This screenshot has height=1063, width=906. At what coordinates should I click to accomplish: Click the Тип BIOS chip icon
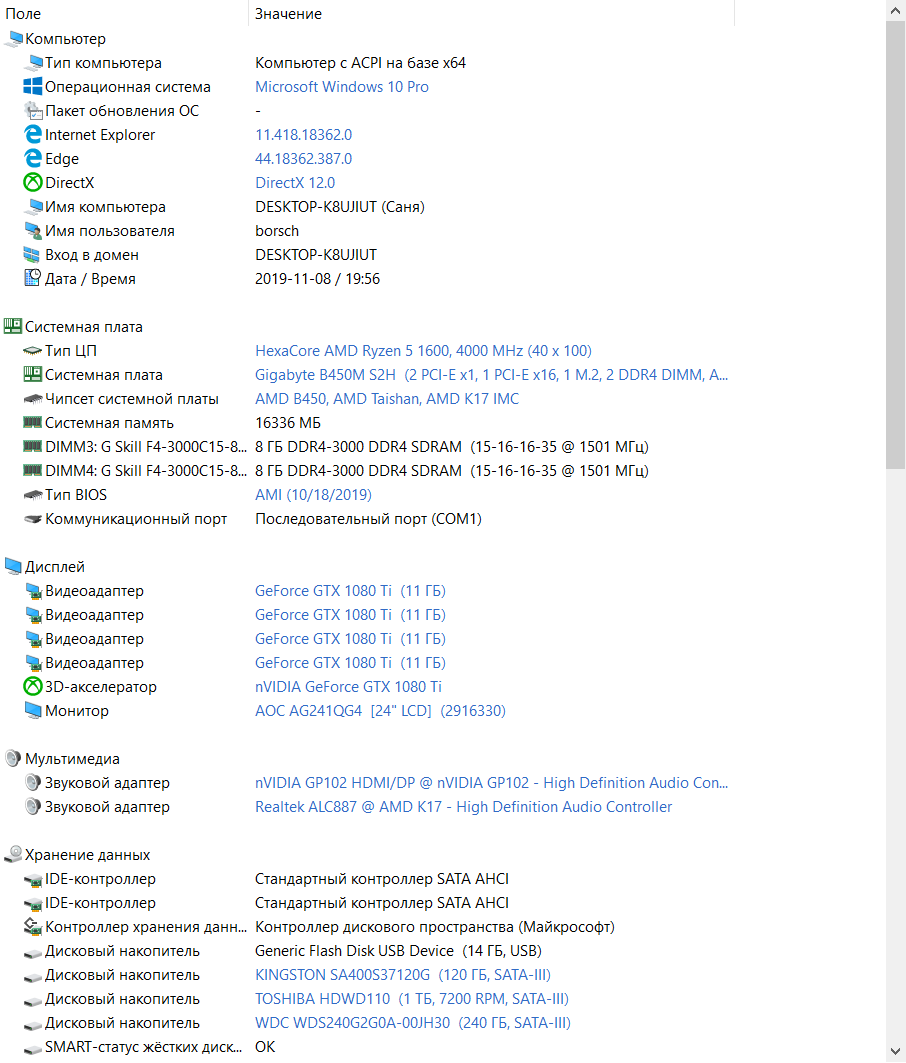coord(33,495)
